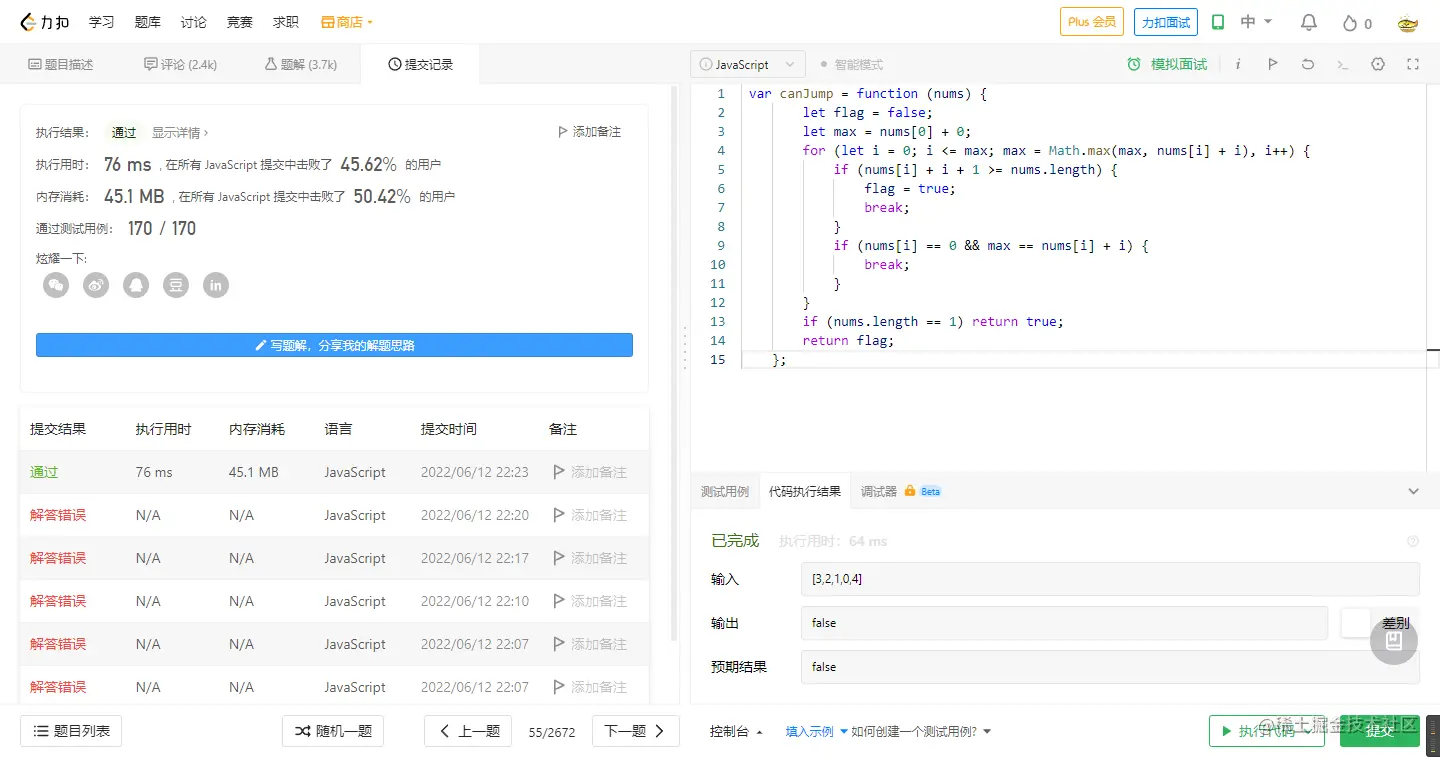The height and width of the screenshot is (757, 1440).
Task: Open the mobile app phone icon
Action: 1218,22
